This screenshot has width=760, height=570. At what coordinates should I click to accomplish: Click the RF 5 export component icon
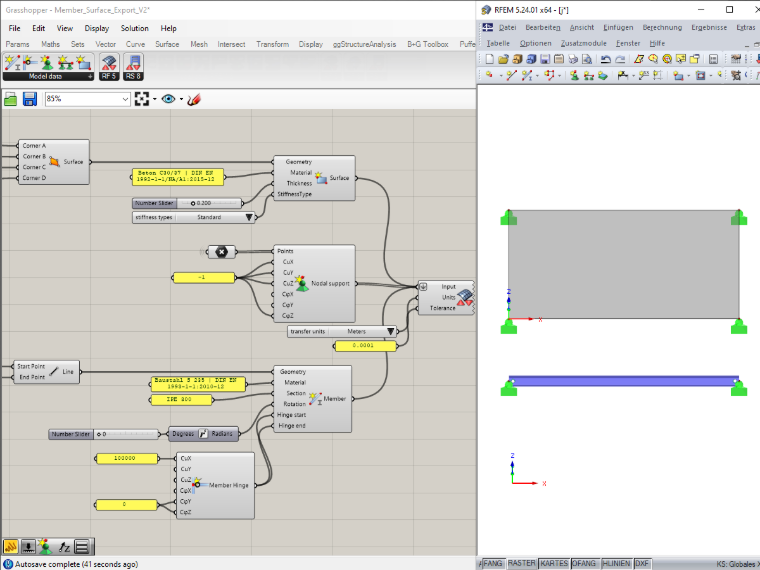pyautogui.click(x=109, y=63)
